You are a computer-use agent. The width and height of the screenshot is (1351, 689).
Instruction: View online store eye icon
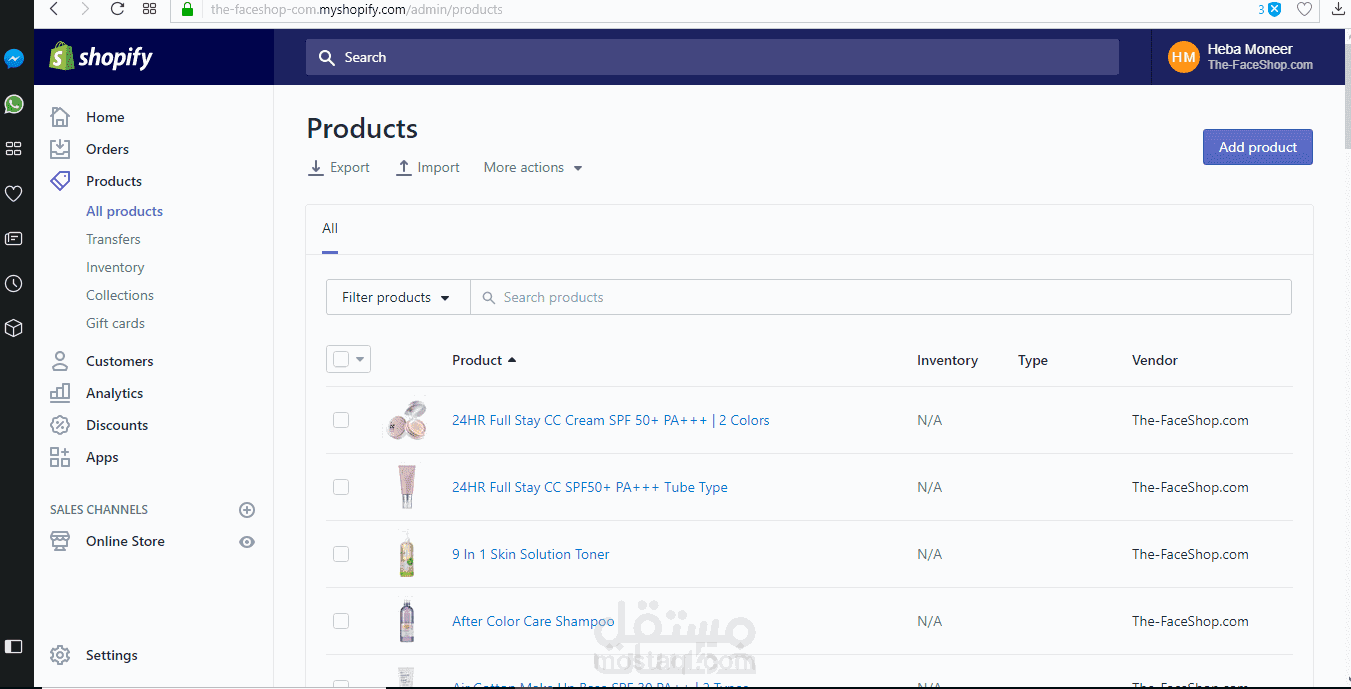pyautogui.click(x=247, y=542)
